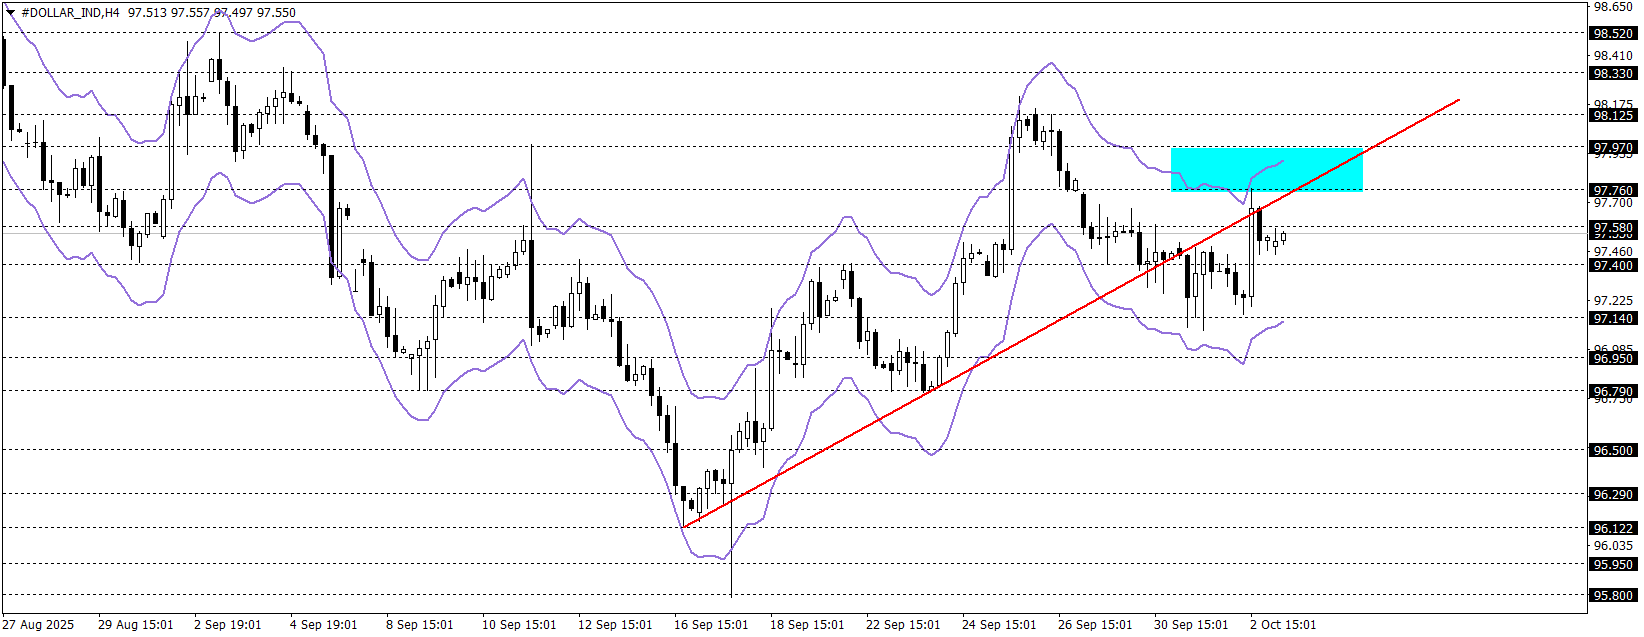Click the 97.760 price level label
Screen dimensions: 1644x637
coord(1612,190)
